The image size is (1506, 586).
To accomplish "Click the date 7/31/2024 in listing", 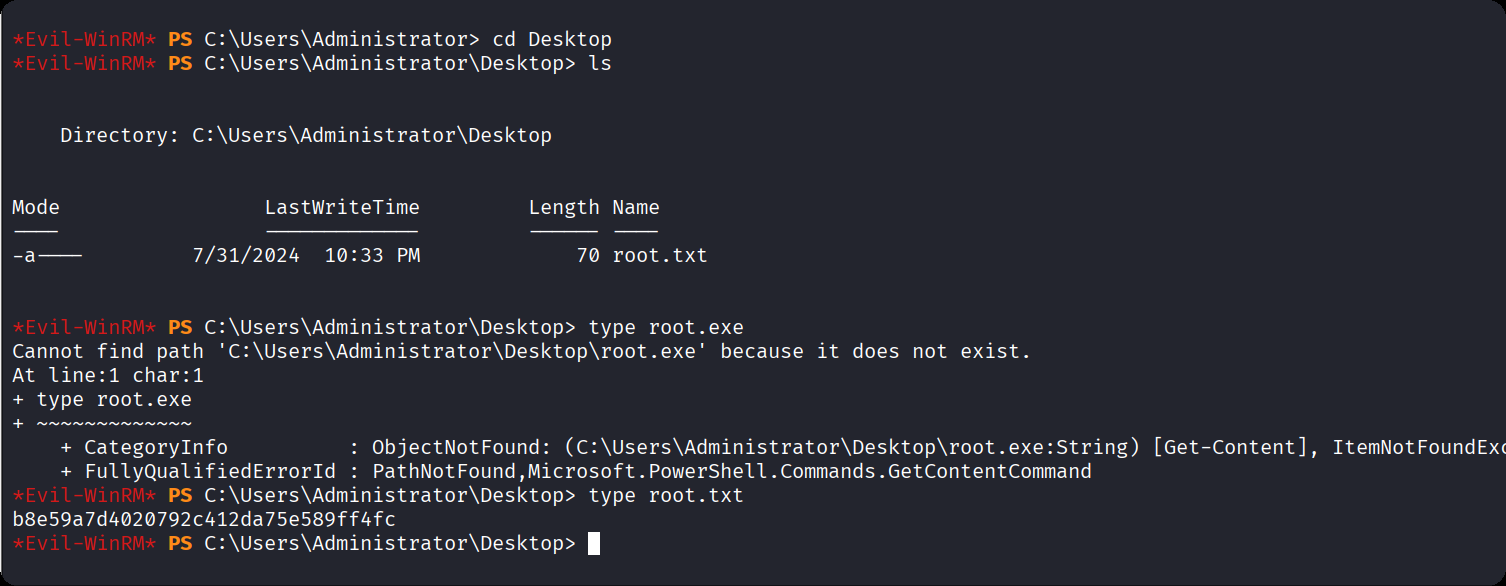I will tap(246, 256).
